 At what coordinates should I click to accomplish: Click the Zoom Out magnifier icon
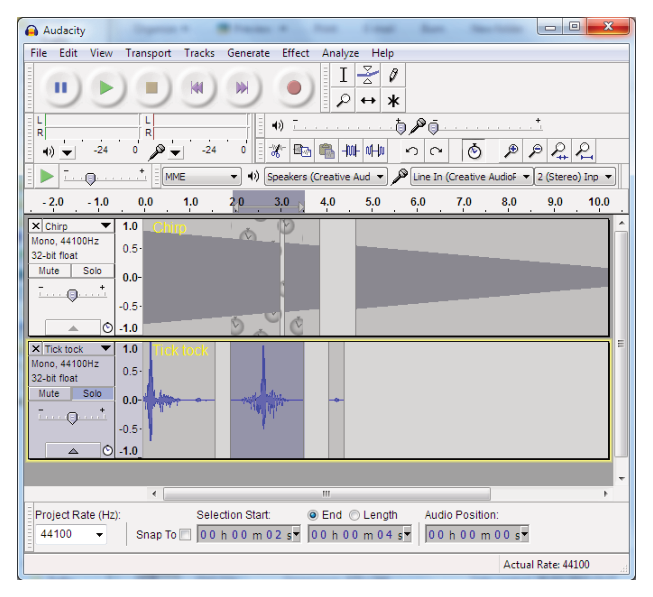[535, 151]
